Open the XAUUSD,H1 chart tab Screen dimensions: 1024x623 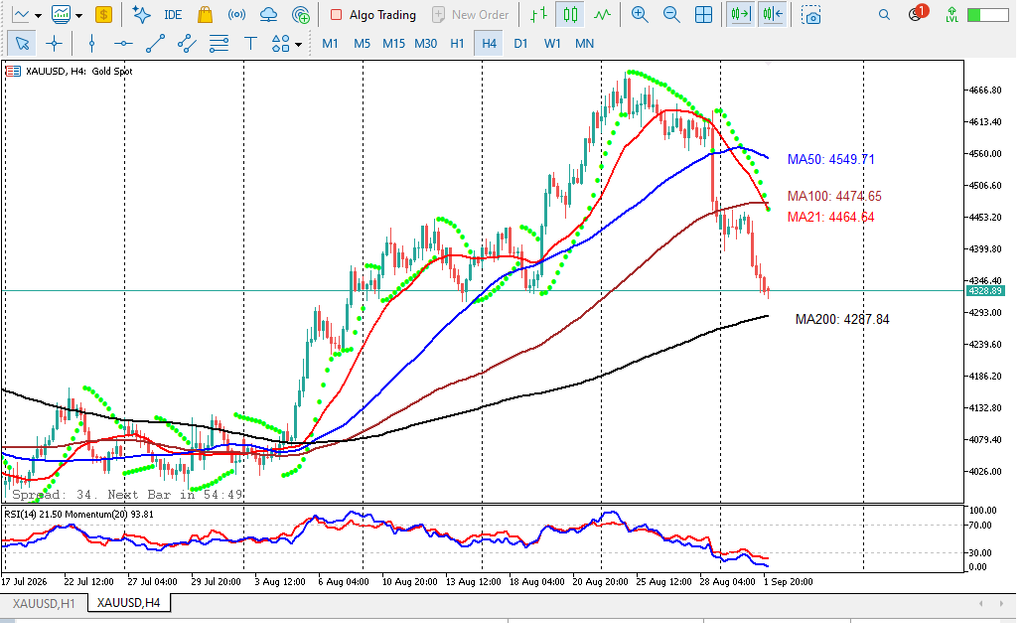[44, 603]
